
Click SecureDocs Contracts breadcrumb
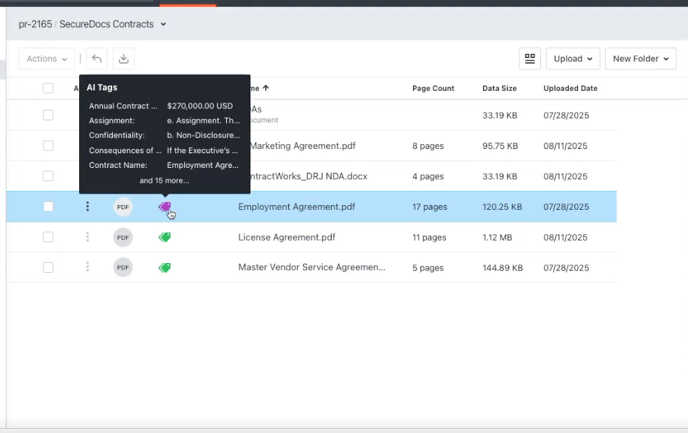coord(107,24)
